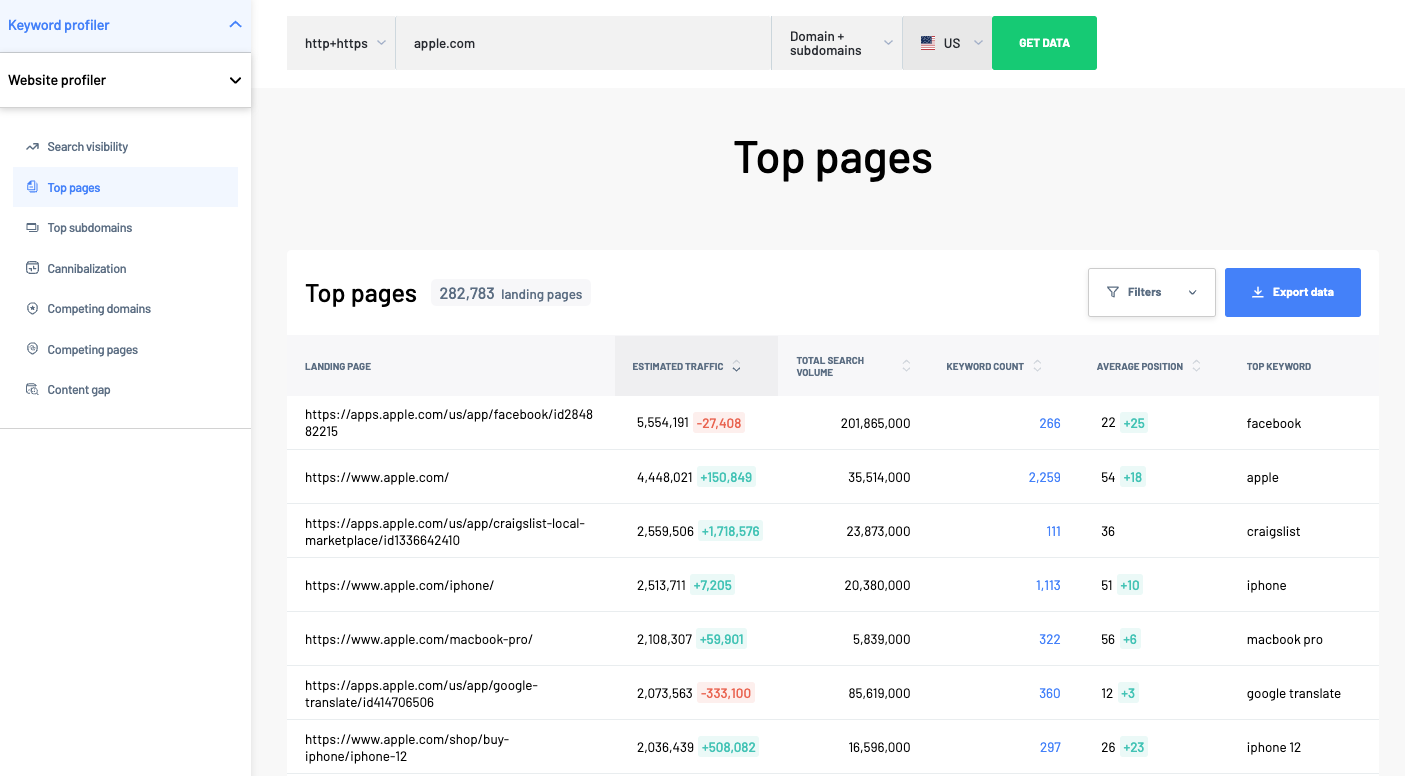This screenshot has width=1405, height=776.
Task: Open the Search visibility report icon
Action: point(33,146)
